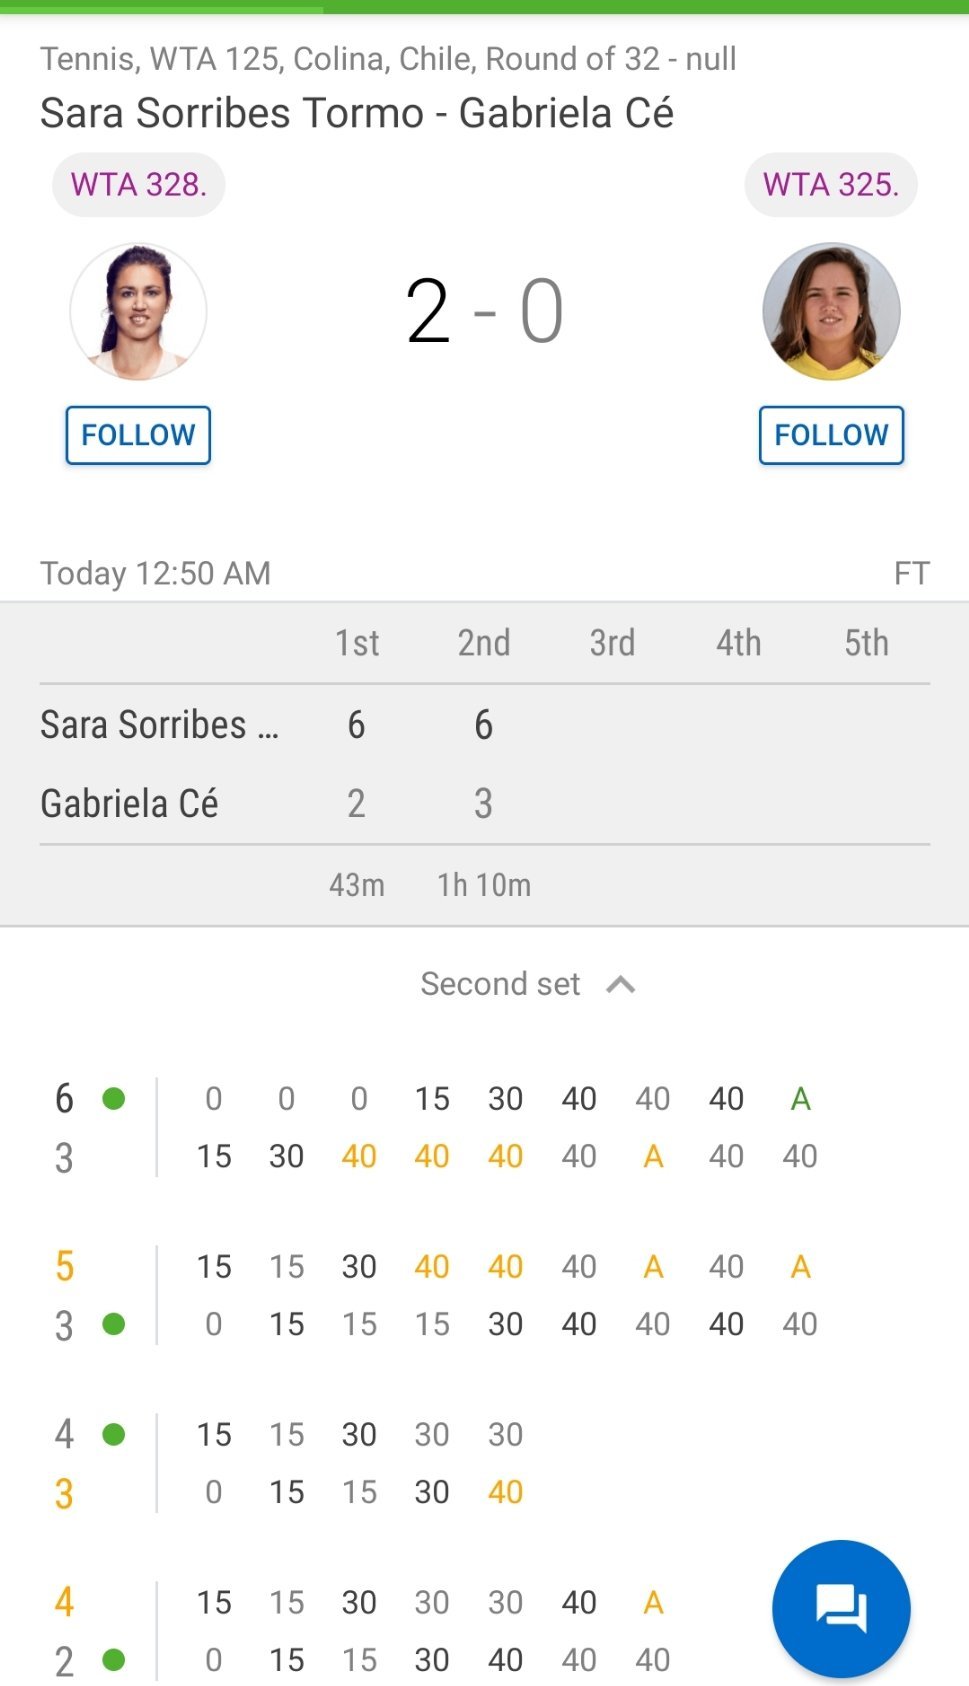Follow Gabriela Cé
This screenshot has width=969, height=1686.
pos(831,435)
